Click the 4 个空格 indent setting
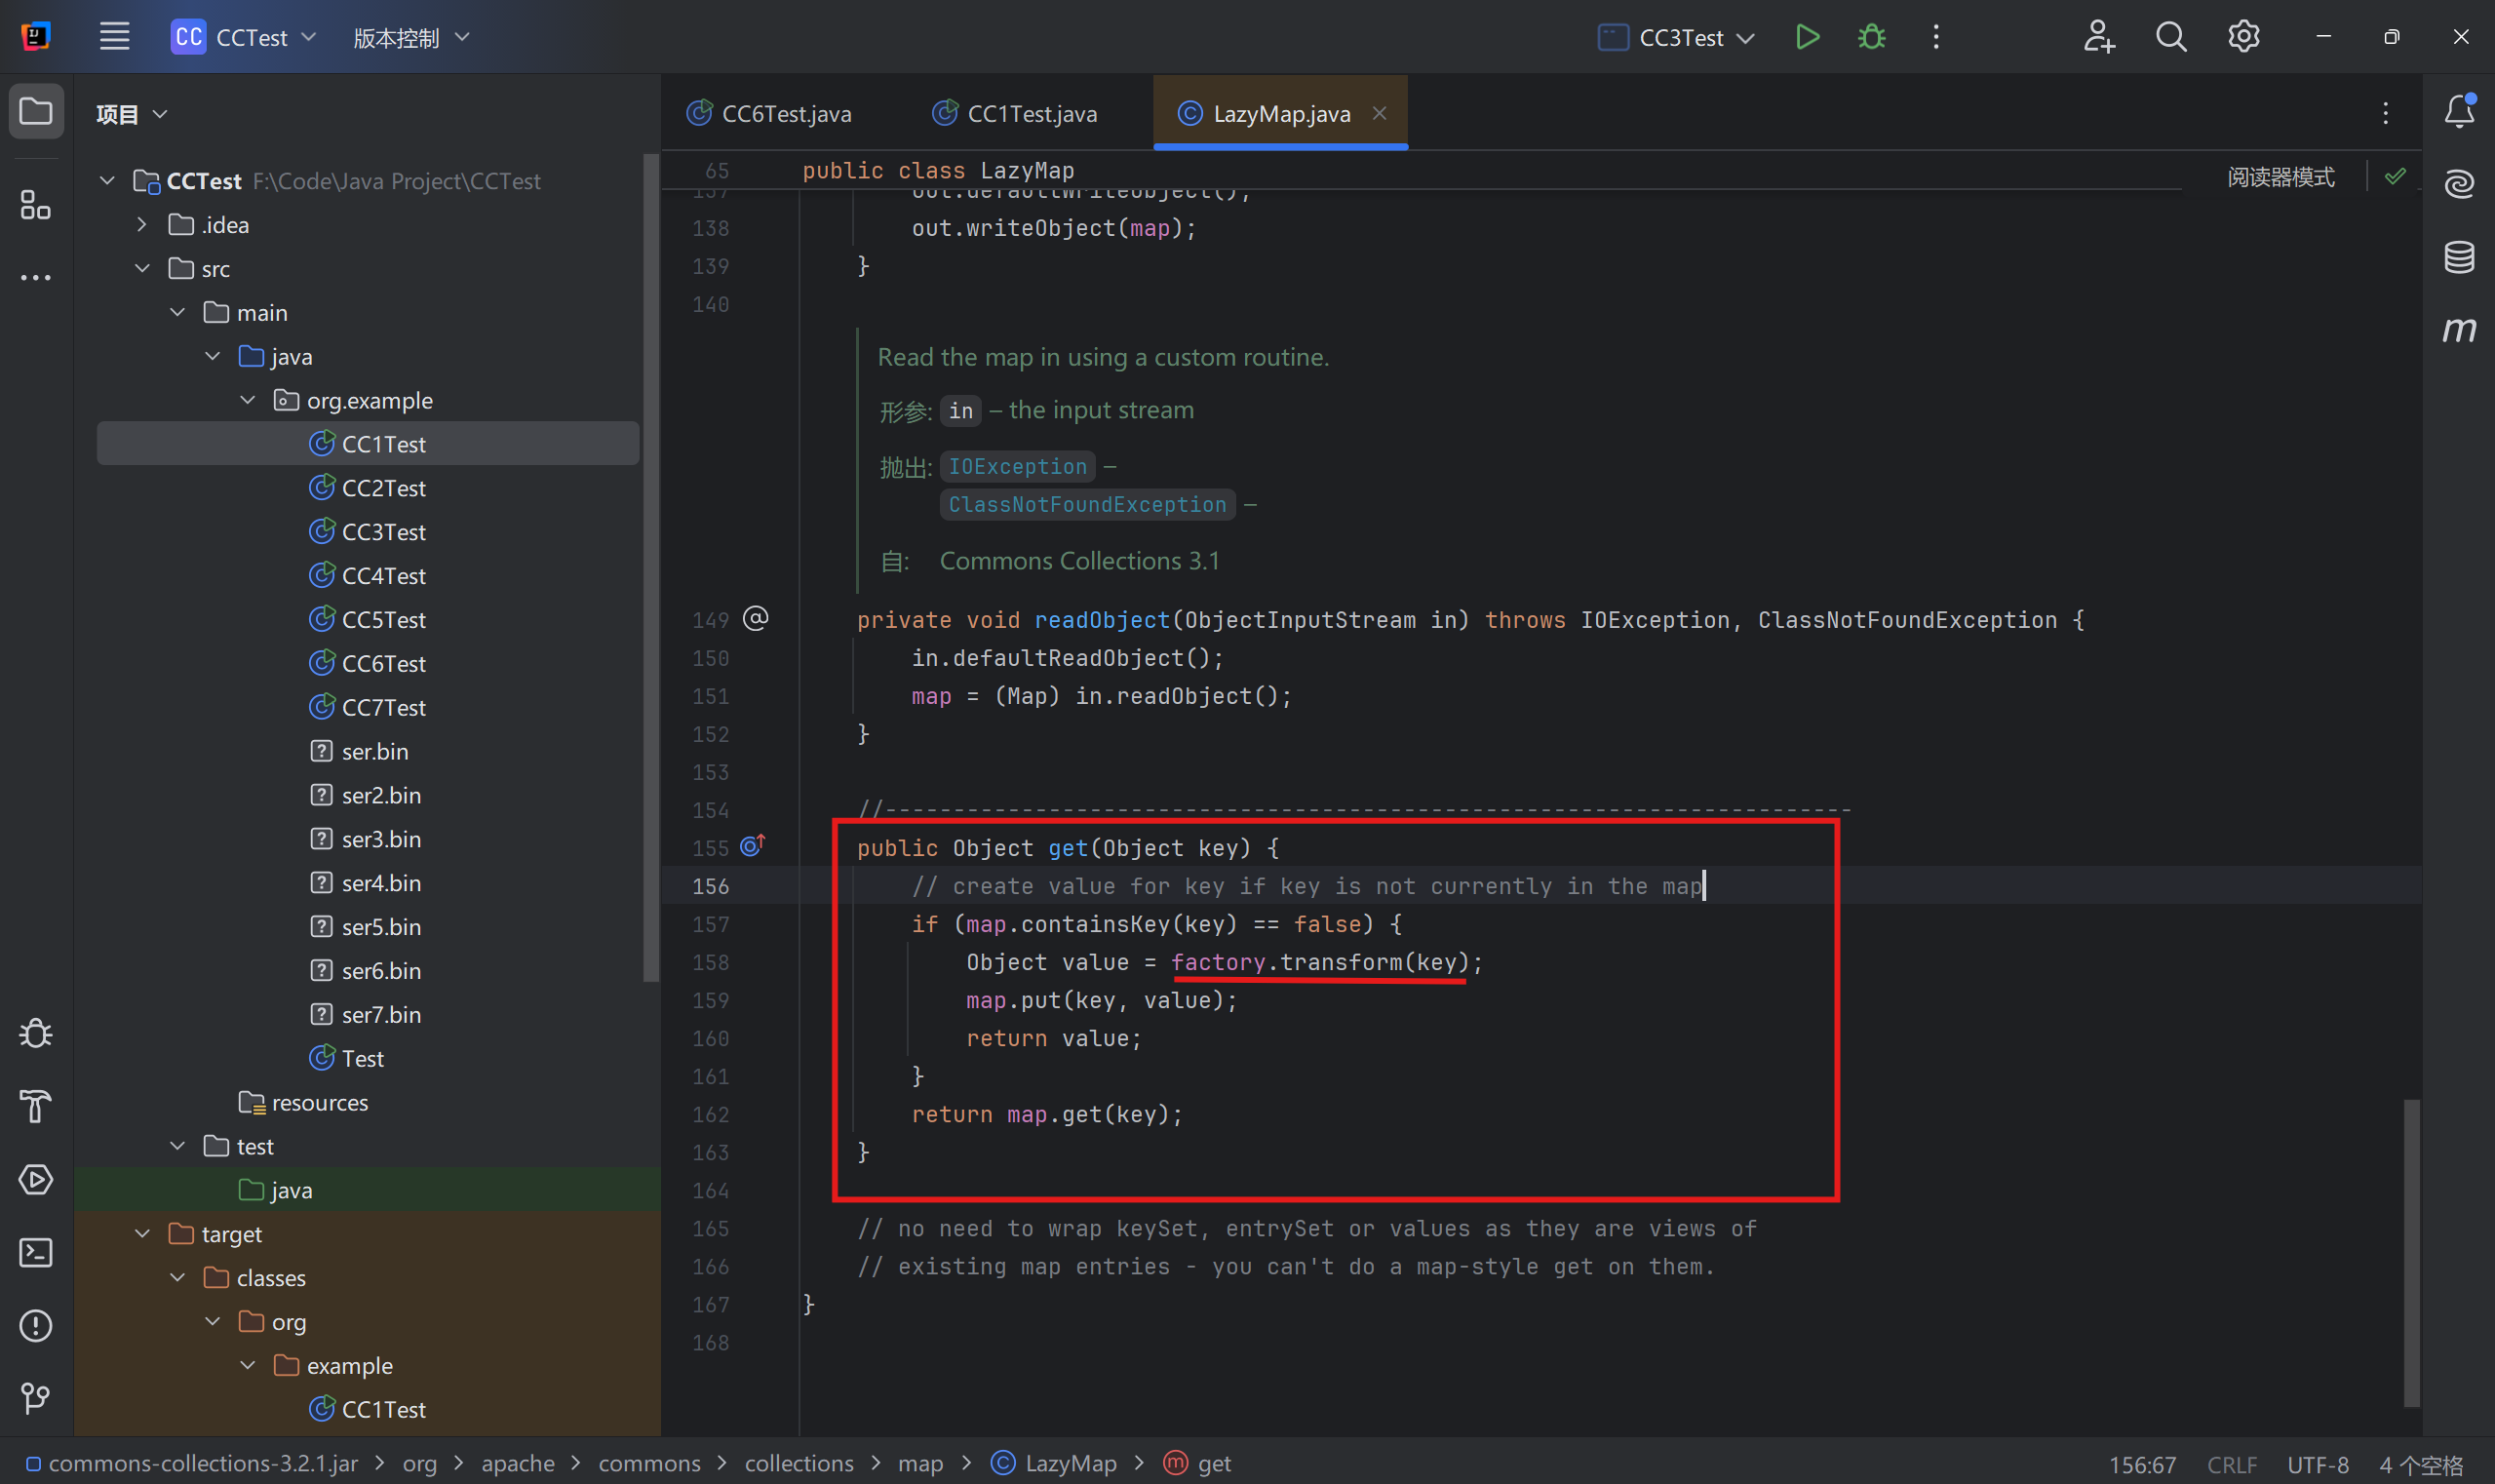 (2420, 1465)
